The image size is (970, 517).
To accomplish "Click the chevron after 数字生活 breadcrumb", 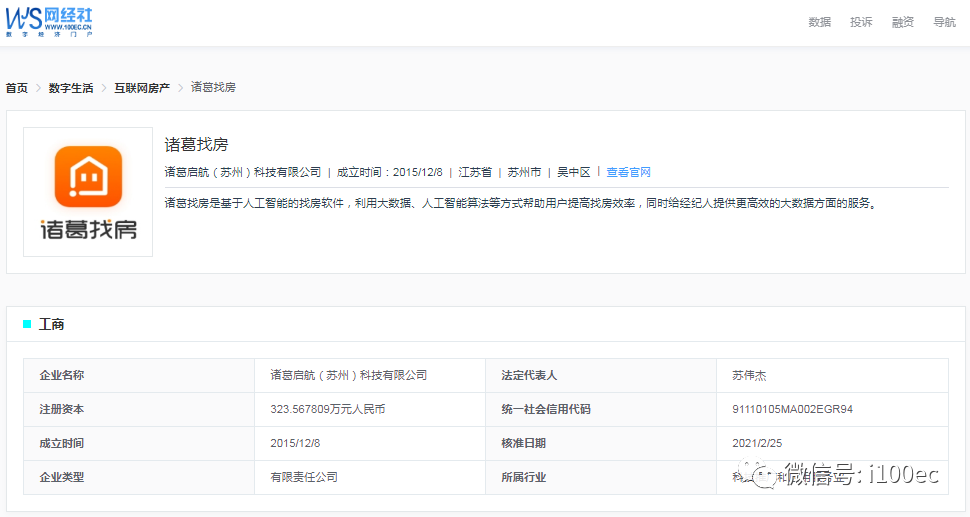I will pos(104,88).
